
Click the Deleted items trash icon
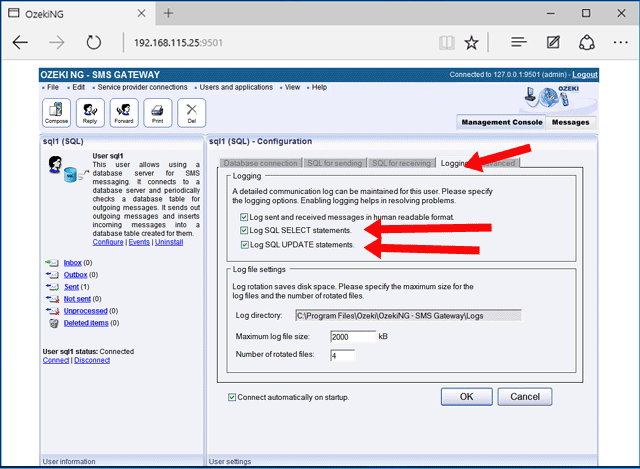[53, 323]
